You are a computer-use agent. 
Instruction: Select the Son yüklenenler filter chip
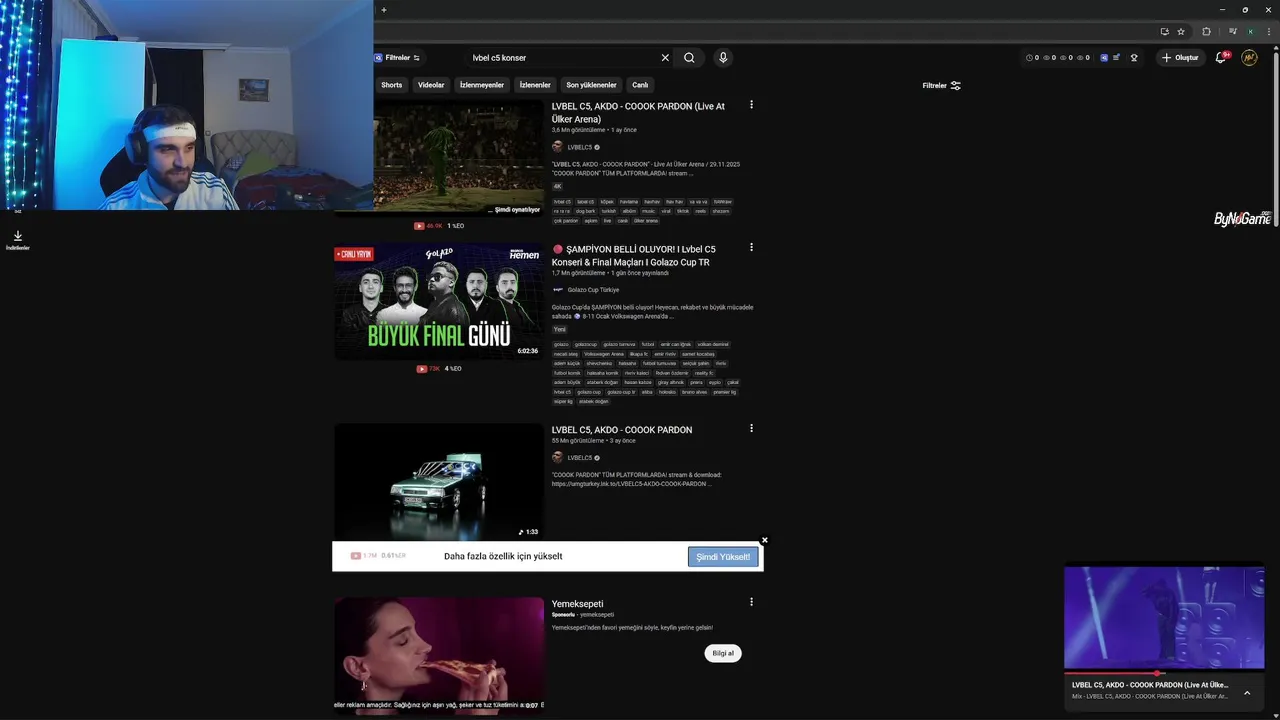pos(591,85)
